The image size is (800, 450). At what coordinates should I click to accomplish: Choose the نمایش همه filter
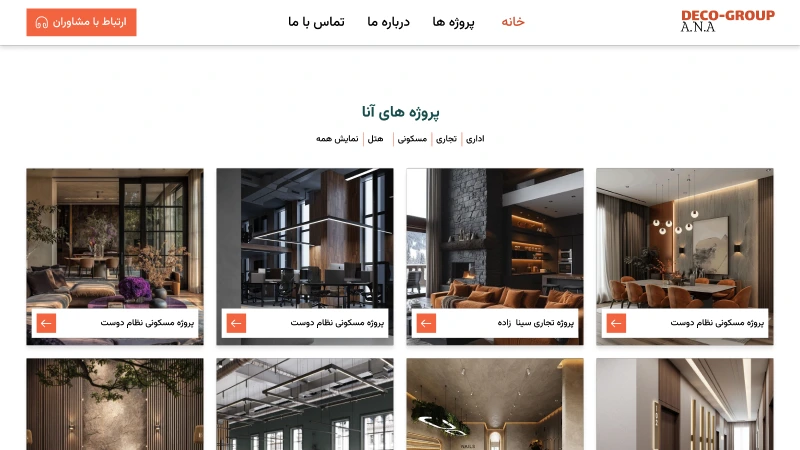pos(337,139)
